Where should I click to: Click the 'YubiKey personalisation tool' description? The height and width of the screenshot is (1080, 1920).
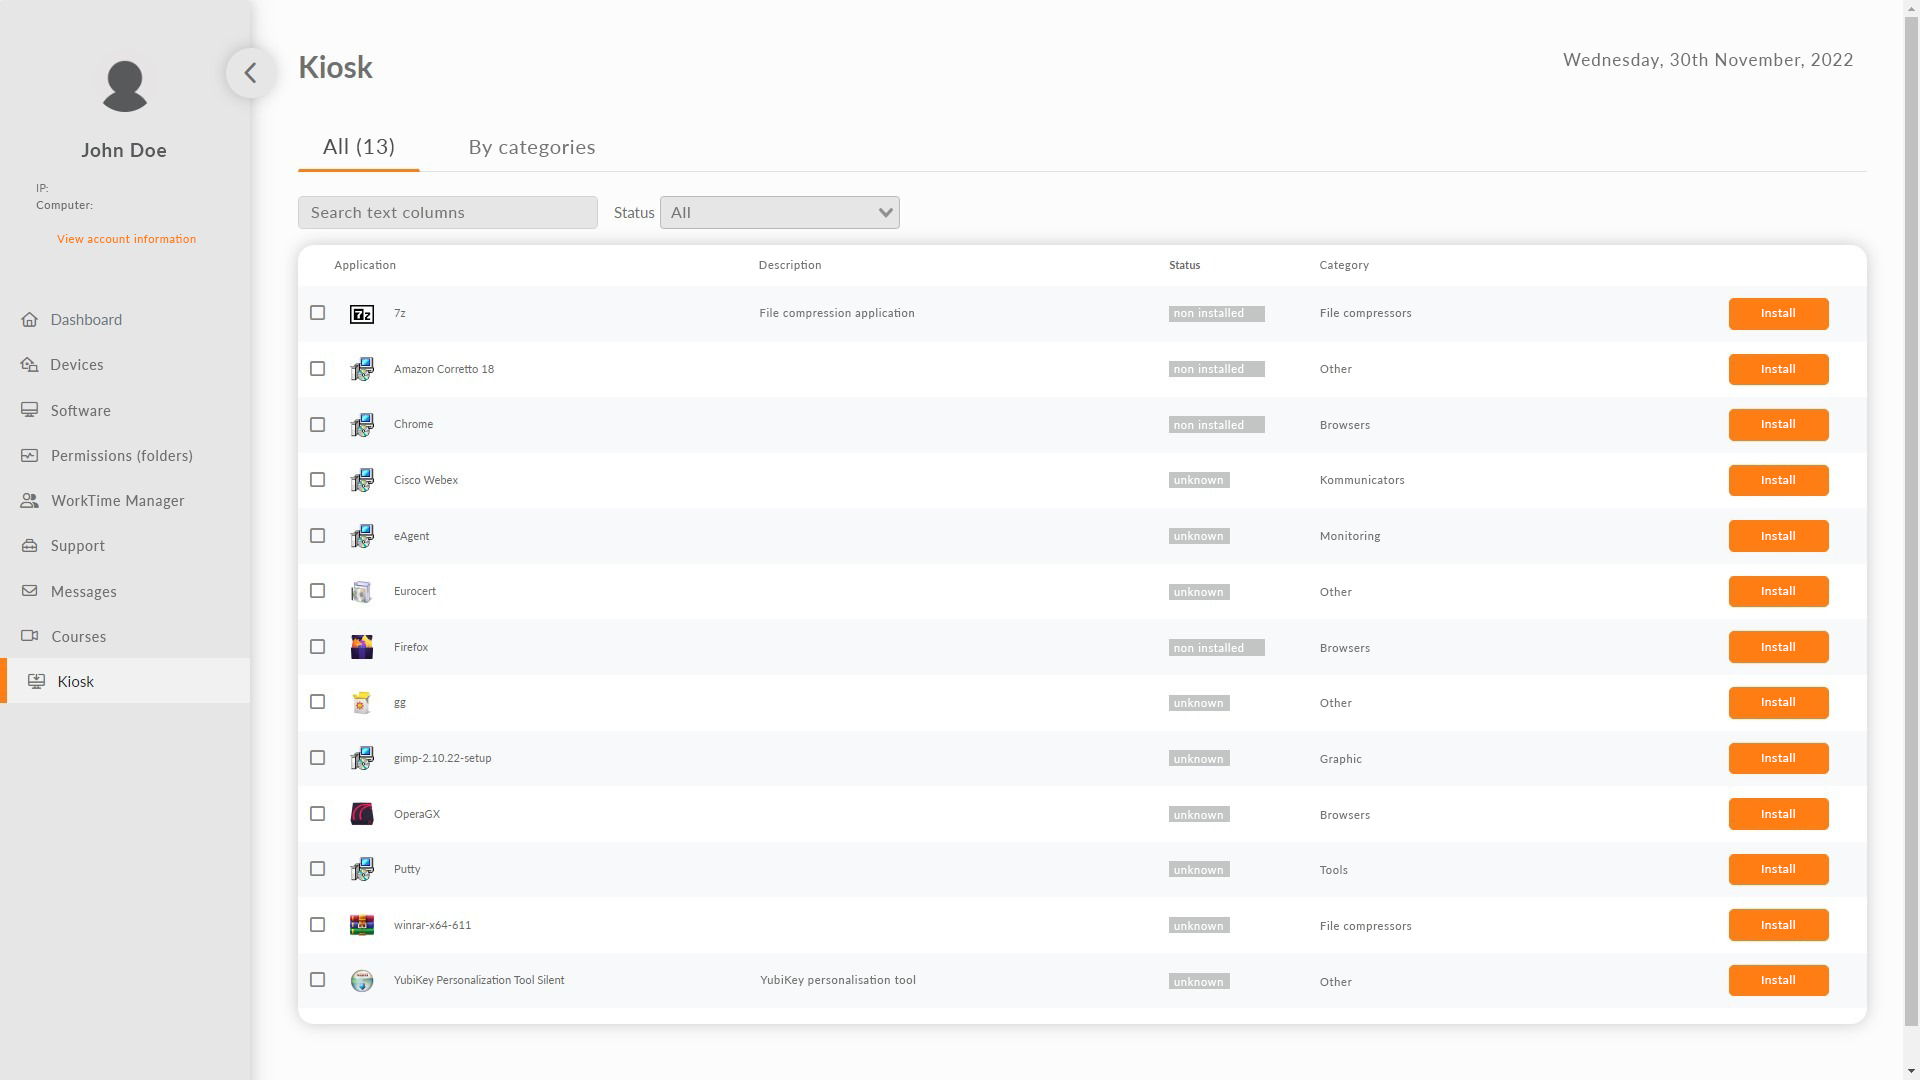[838, 980]
